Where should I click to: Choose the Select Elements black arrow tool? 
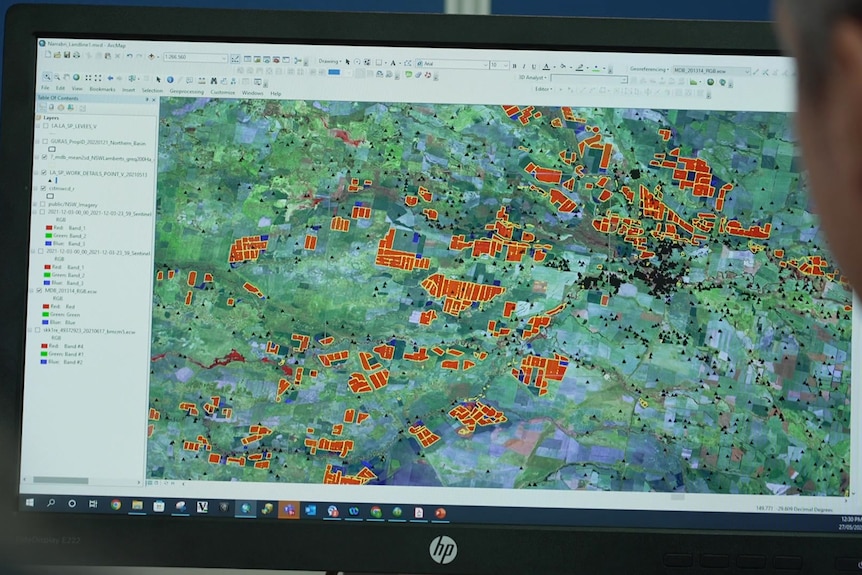point(158,80)
